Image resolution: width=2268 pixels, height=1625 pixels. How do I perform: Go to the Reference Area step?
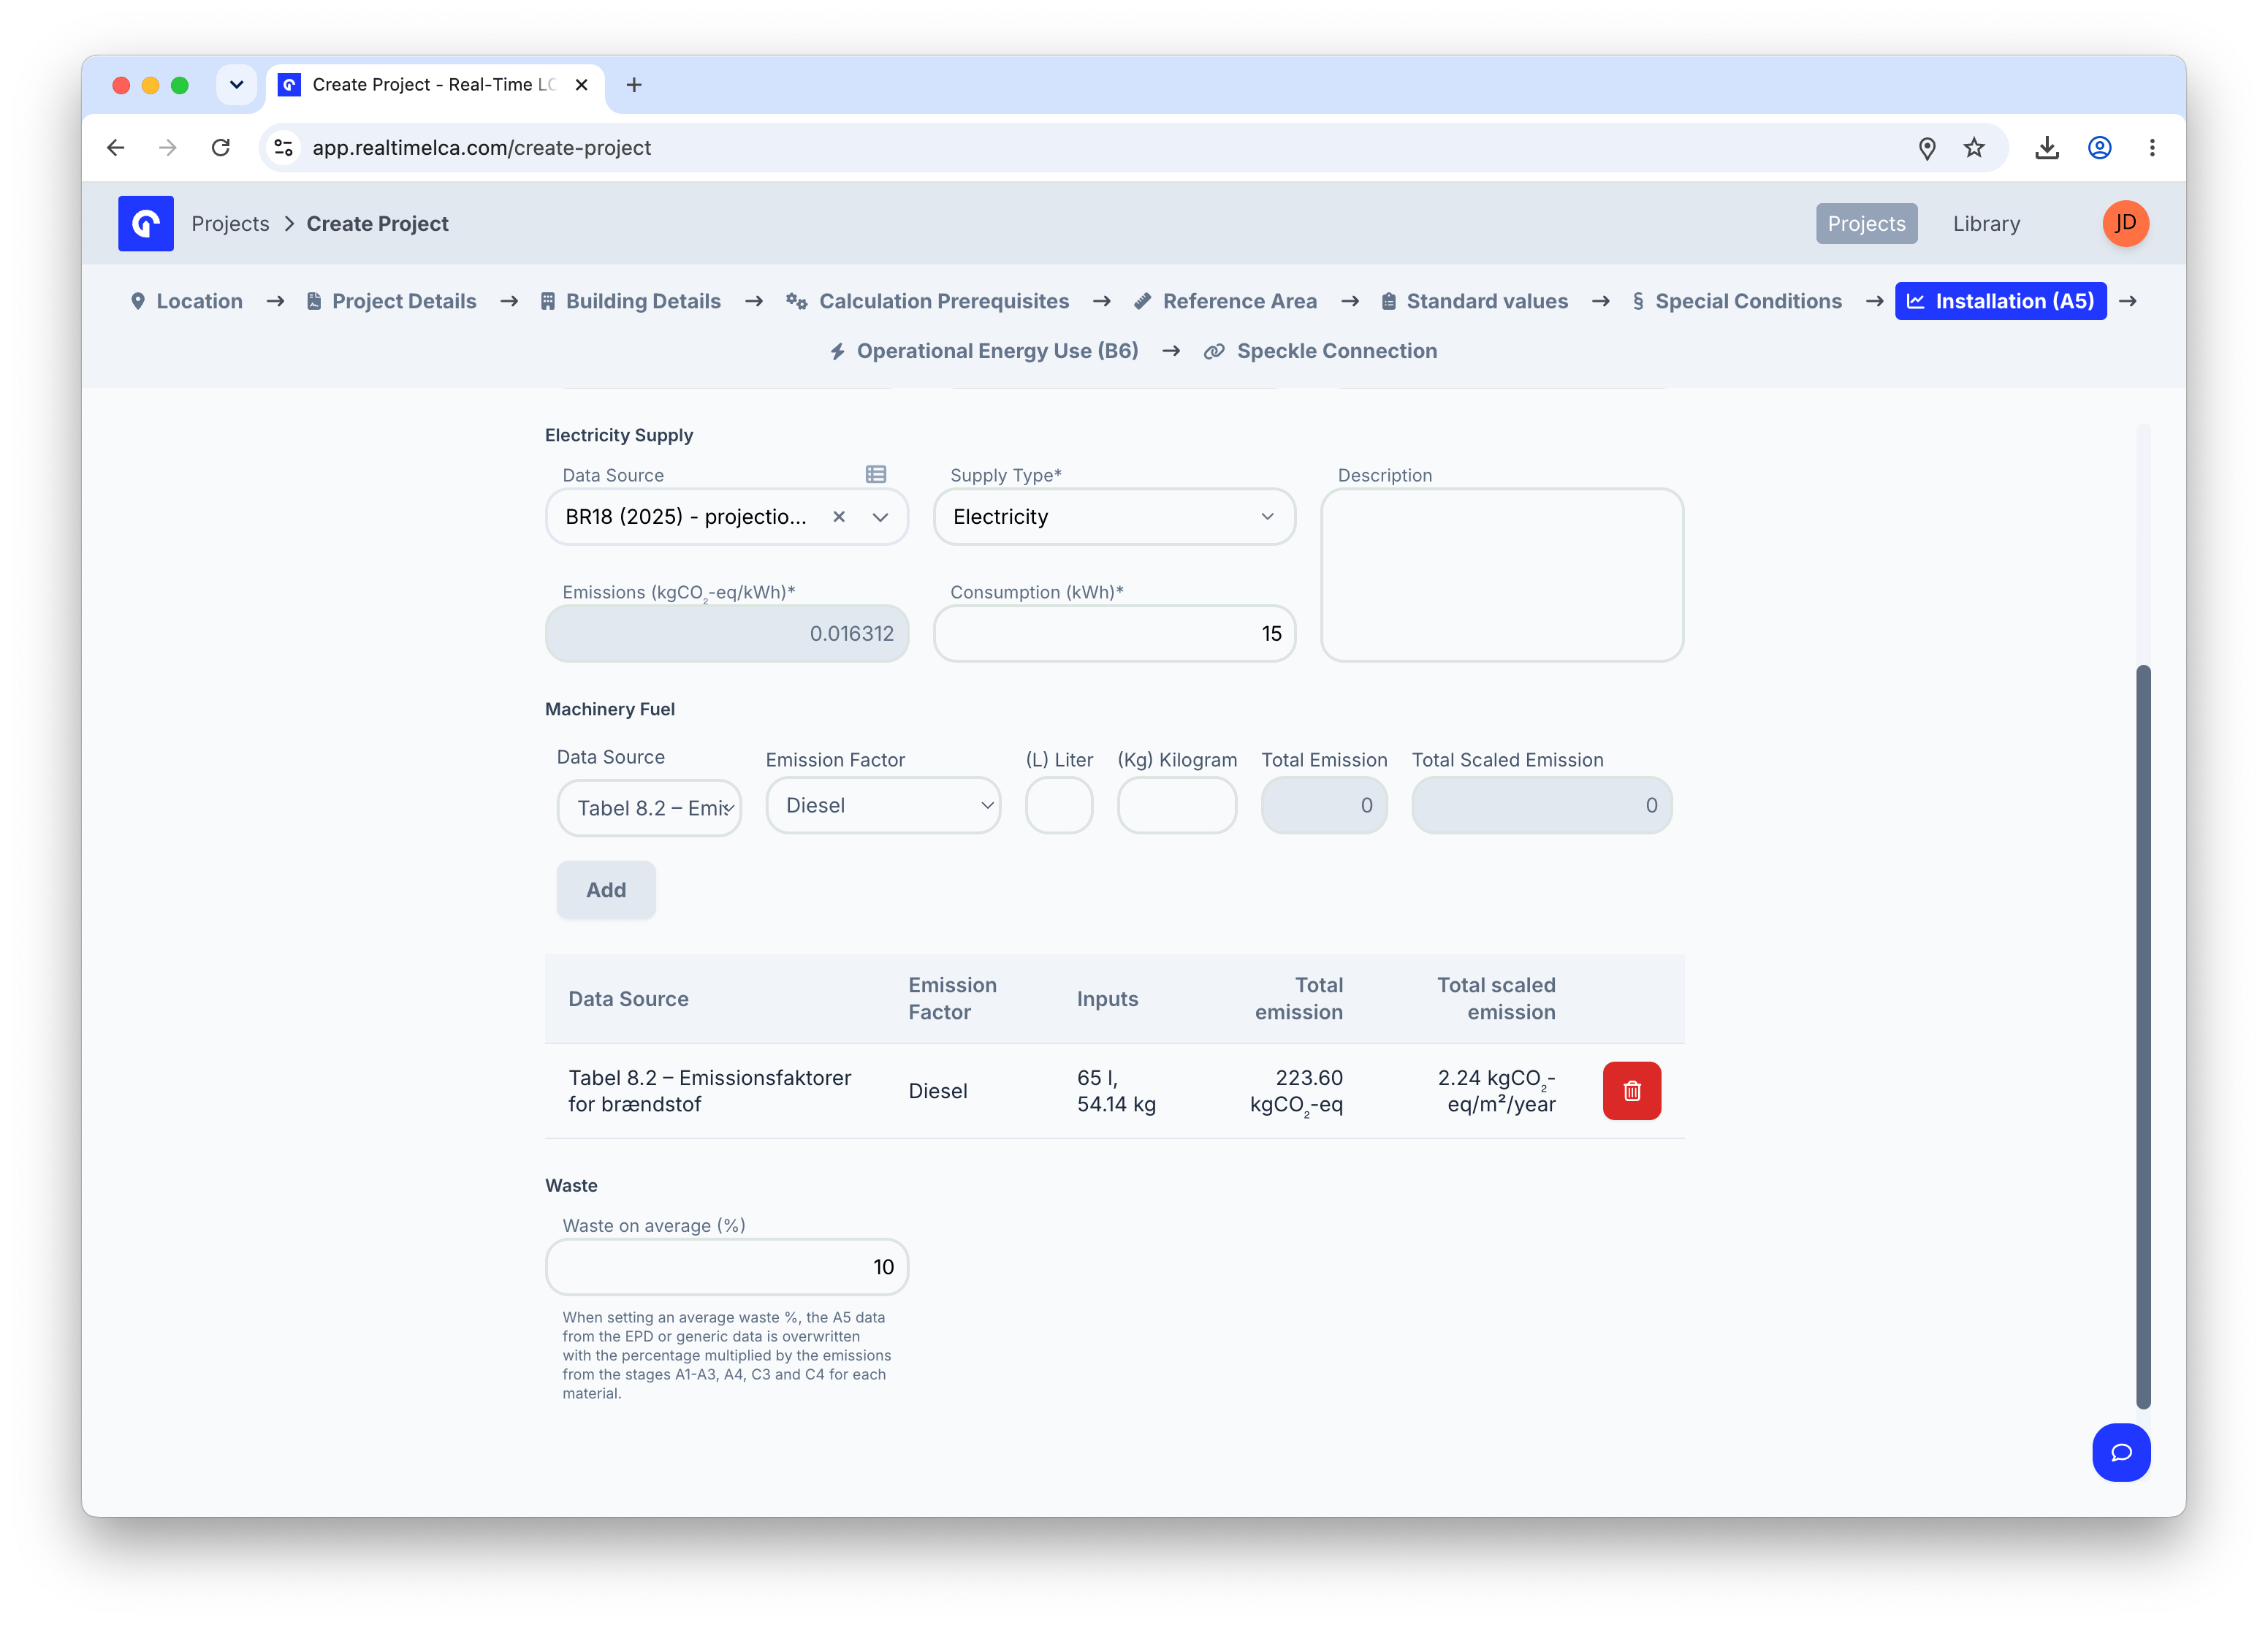1225,301
